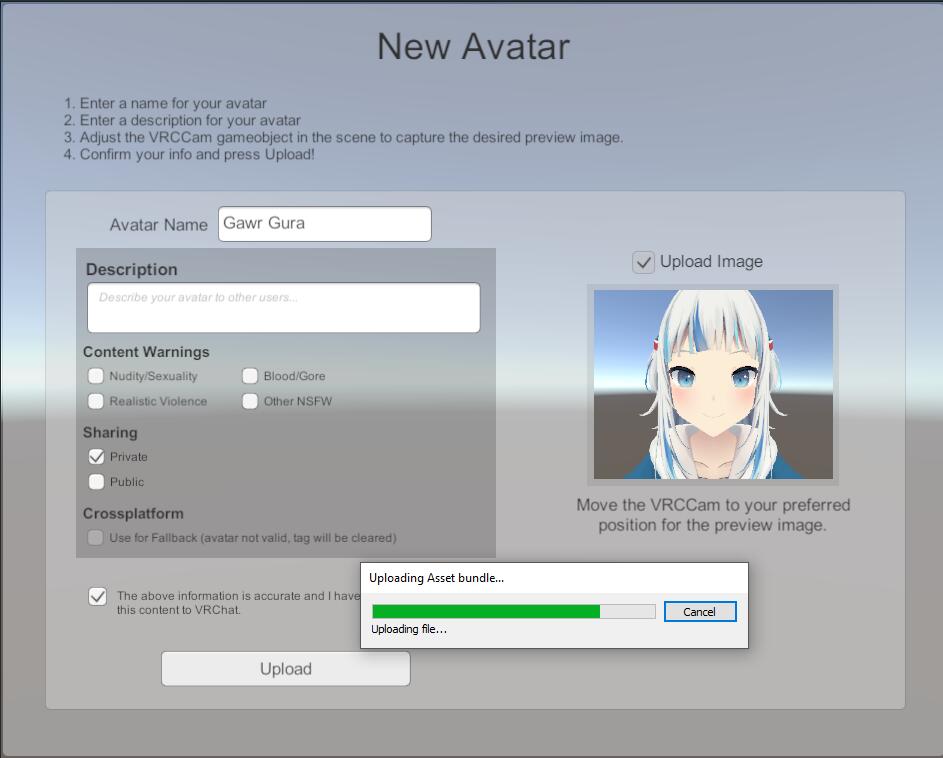
Task: Click the Uploading Asset bundle dialog title
Action: pyautogui.click(x=437, y=578)
